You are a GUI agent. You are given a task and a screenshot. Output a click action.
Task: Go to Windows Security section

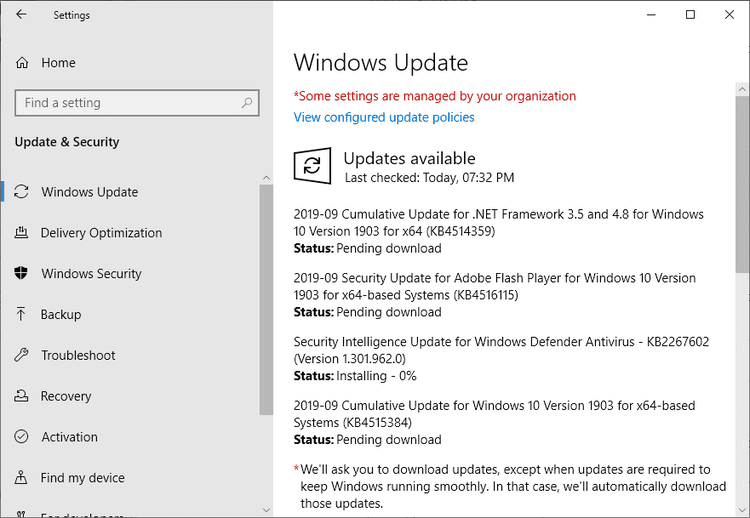91,273
